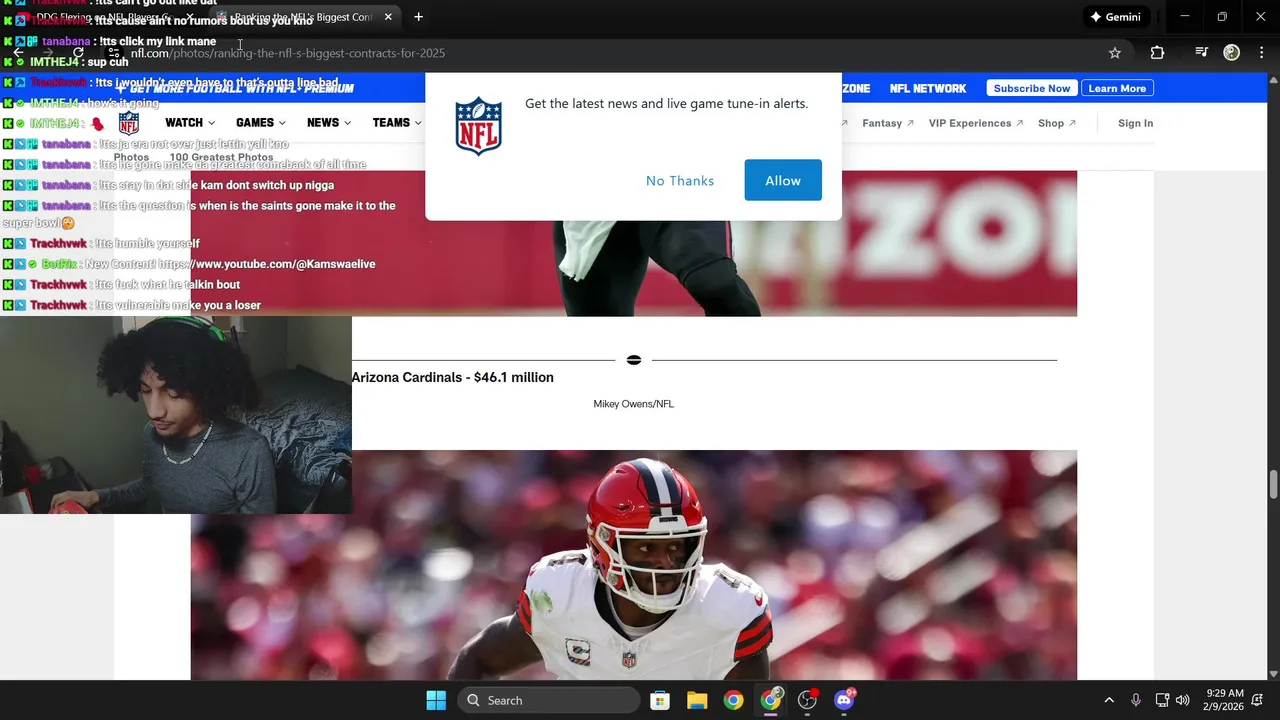The image size is (1280, 720).
Task: Open the Chrome three-dot menu
Action: [1260, 53]
